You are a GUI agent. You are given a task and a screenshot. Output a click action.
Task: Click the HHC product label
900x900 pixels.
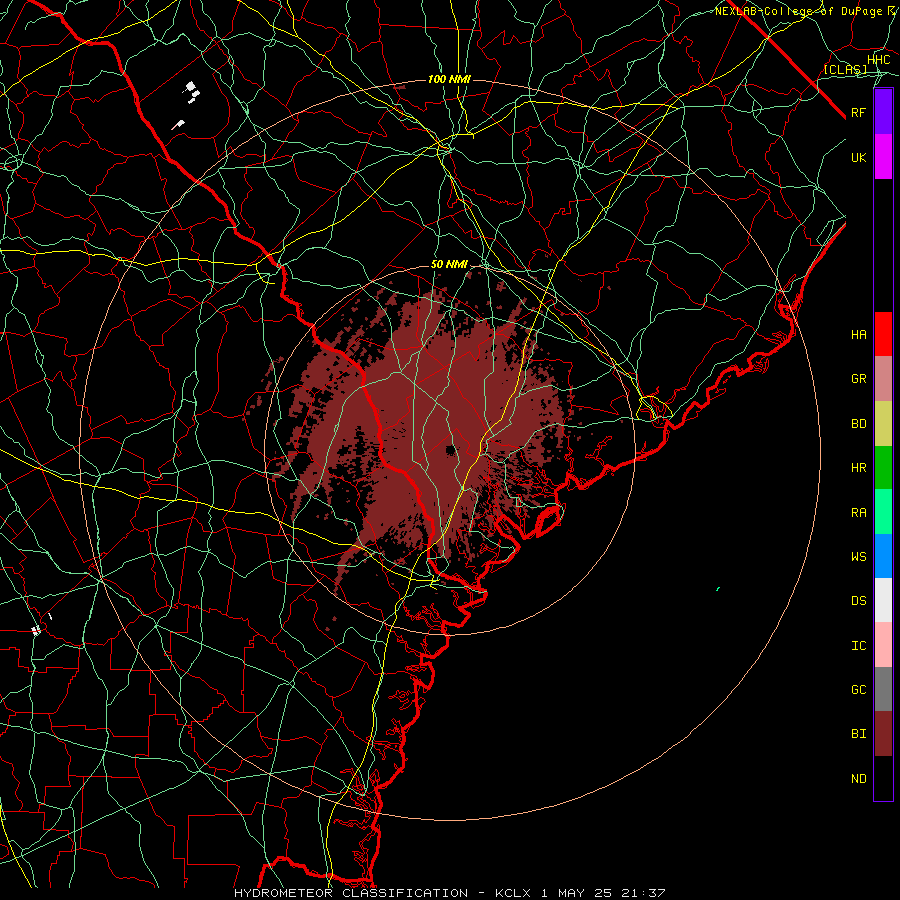[x=879, y=60]
